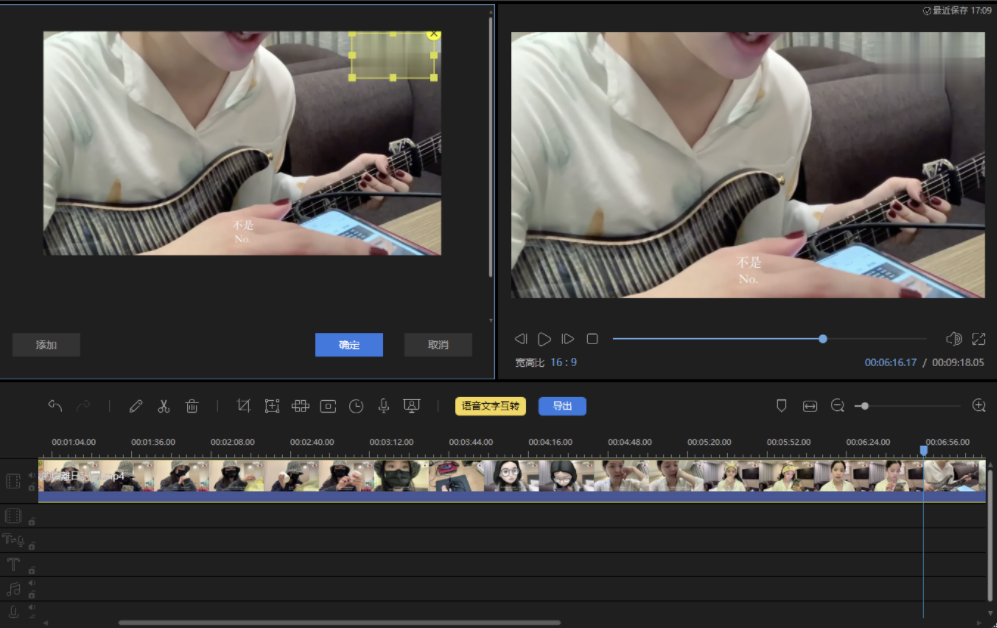Click the timeline zoom slider handle
This screenshot has height=628, width=997.
pyautogui.click(x=865, y=406)
